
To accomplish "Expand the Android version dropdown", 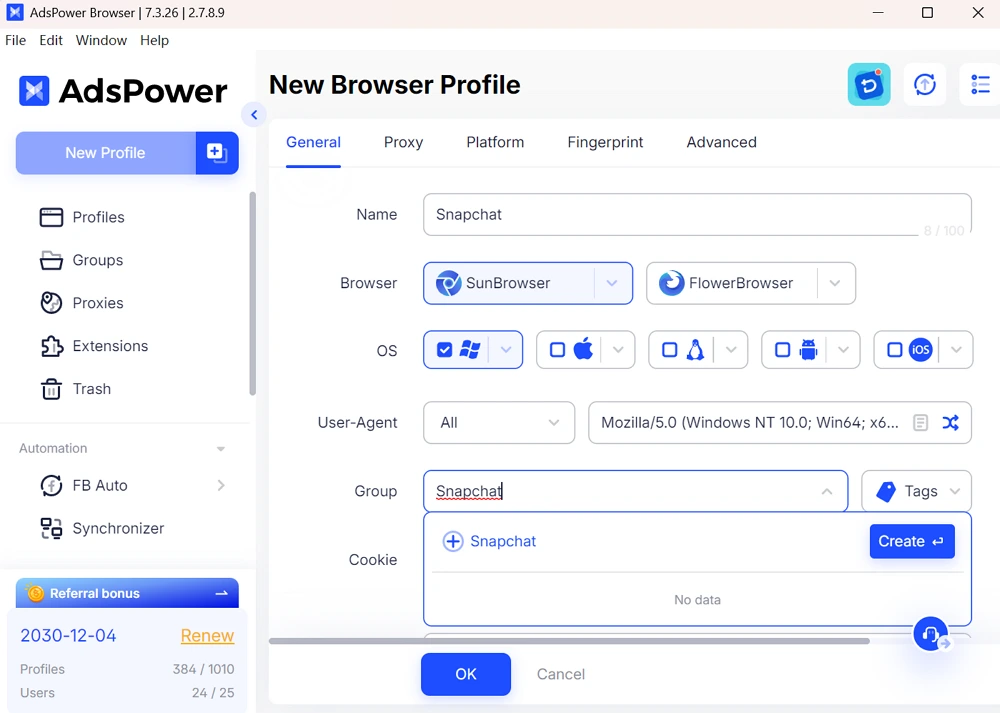I will click(843, 349).
